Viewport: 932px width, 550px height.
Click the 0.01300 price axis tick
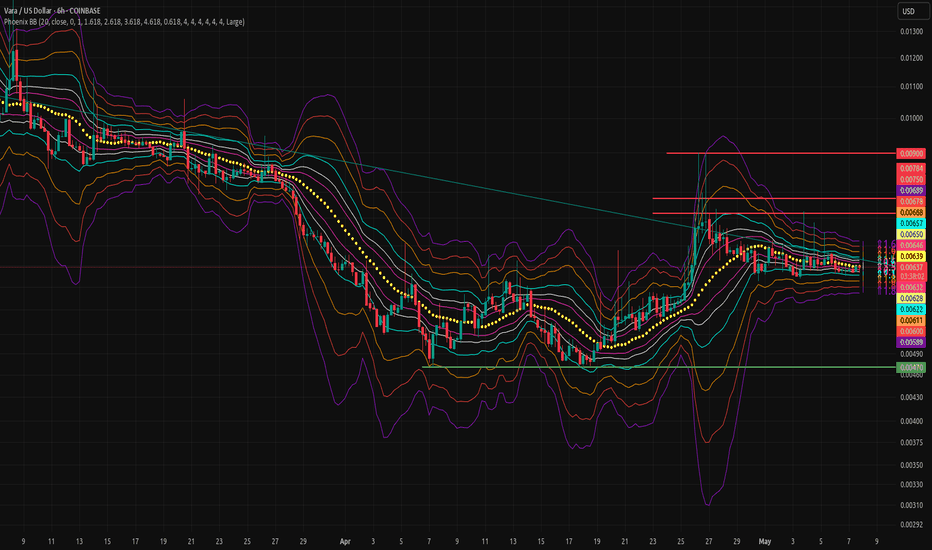tap(911, 32)
